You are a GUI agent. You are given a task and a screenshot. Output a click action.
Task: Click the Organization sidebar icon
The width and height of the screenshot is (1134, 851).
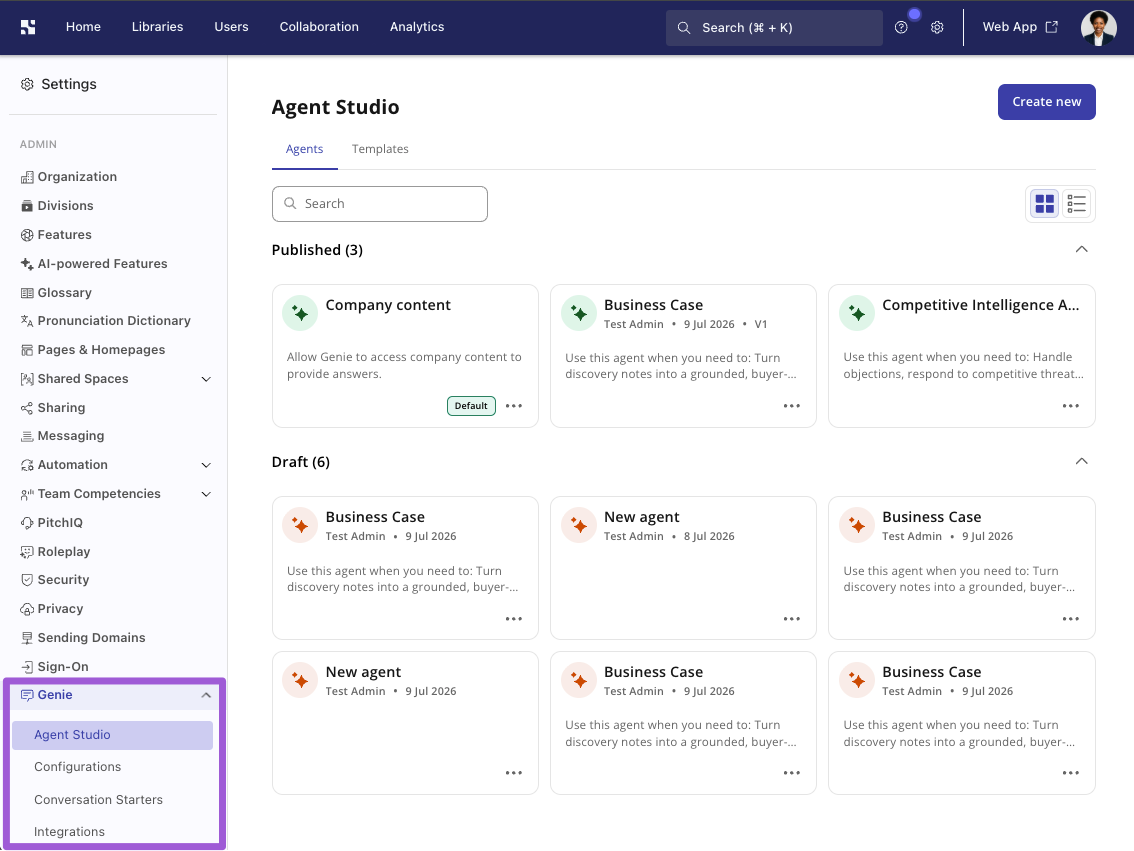coord(27,177)
